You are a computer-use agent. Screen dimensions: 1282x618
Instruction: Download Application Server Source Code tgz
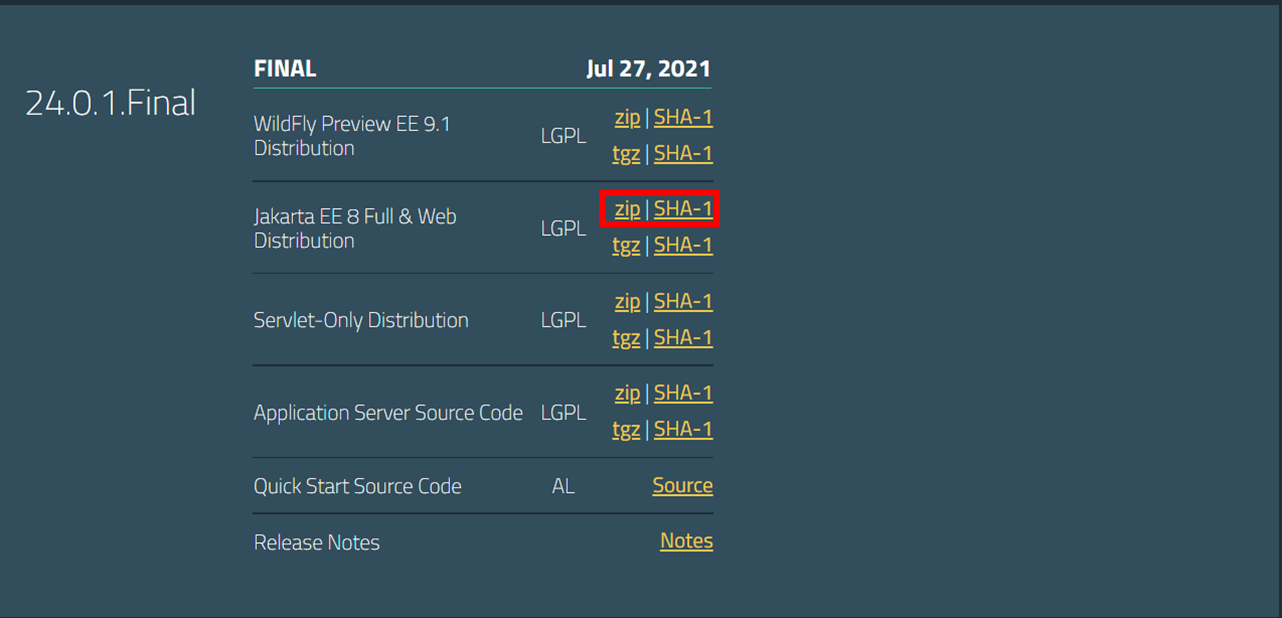point(626,430)
